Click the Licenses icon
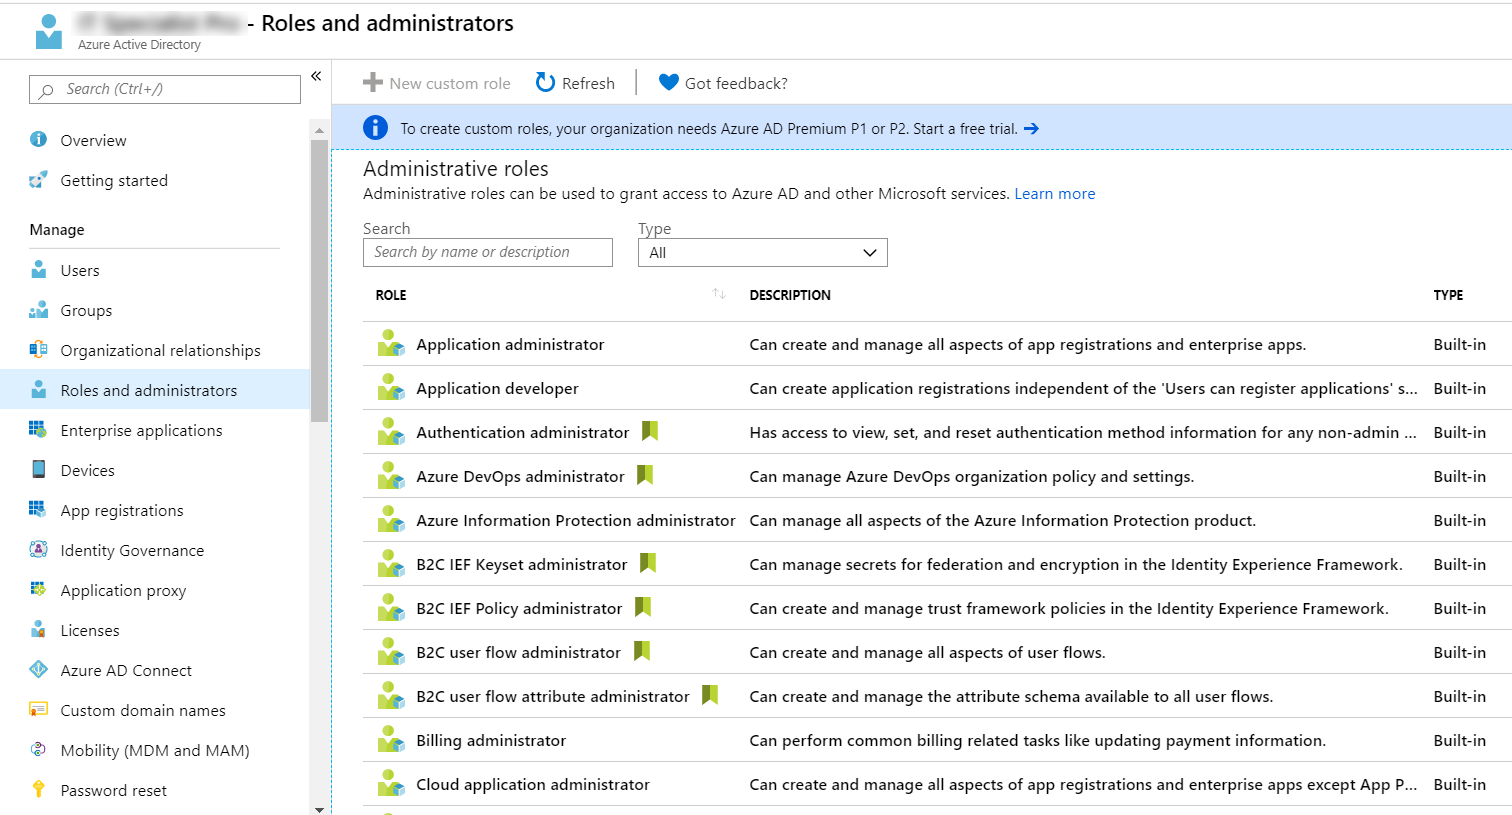This screenshot has height=815, width=1512. click(38, 629)
